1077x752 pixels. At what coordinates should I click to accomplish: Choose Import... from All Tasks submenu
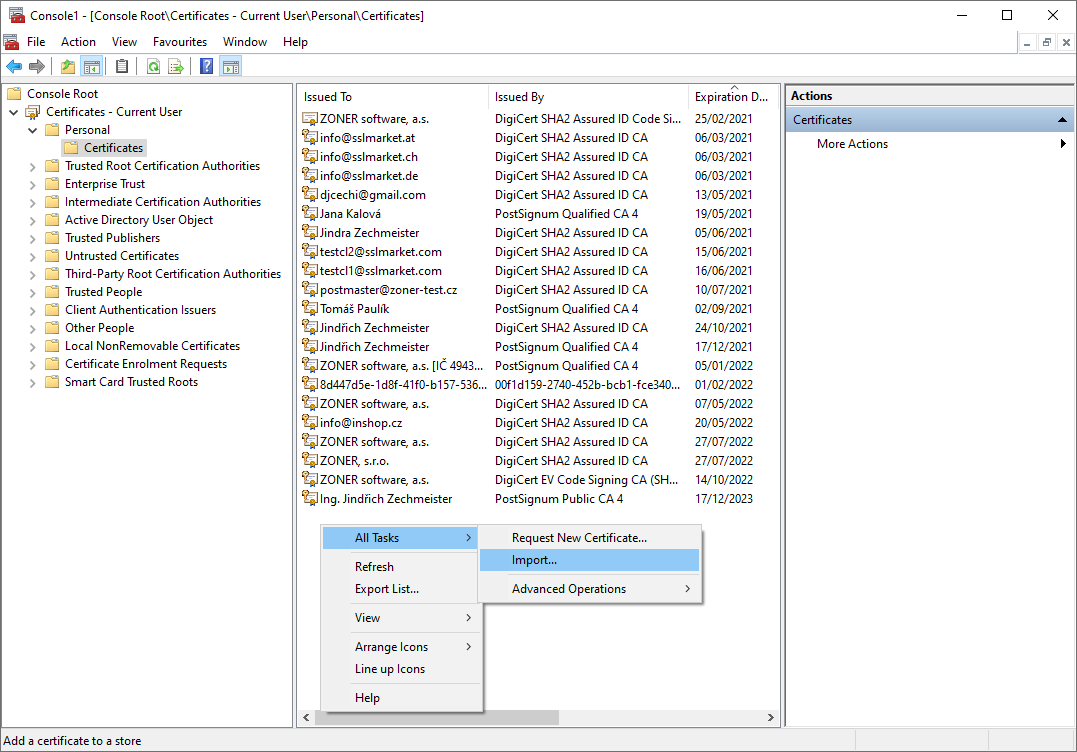coord(590,560)
